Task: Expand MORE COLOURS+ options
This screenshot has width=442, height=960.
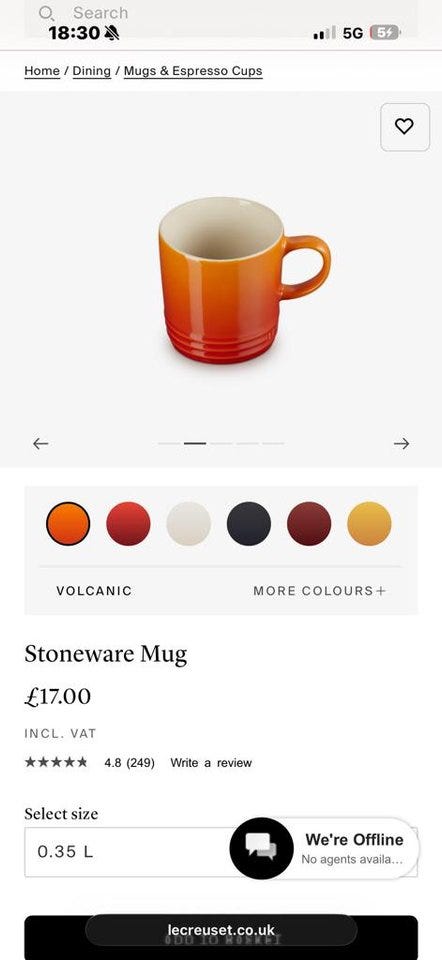Action: (320, 591)
